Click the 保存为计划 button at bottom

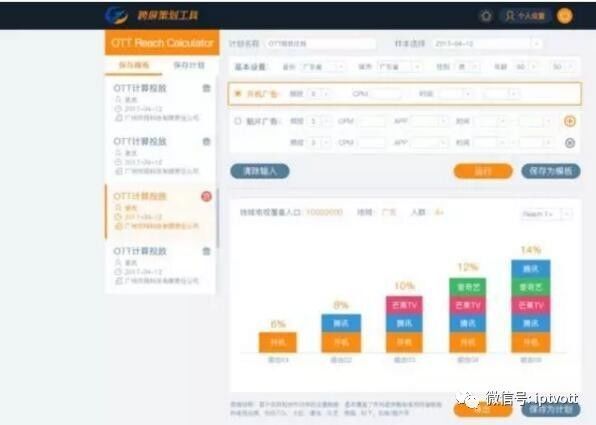coord(551,410)
